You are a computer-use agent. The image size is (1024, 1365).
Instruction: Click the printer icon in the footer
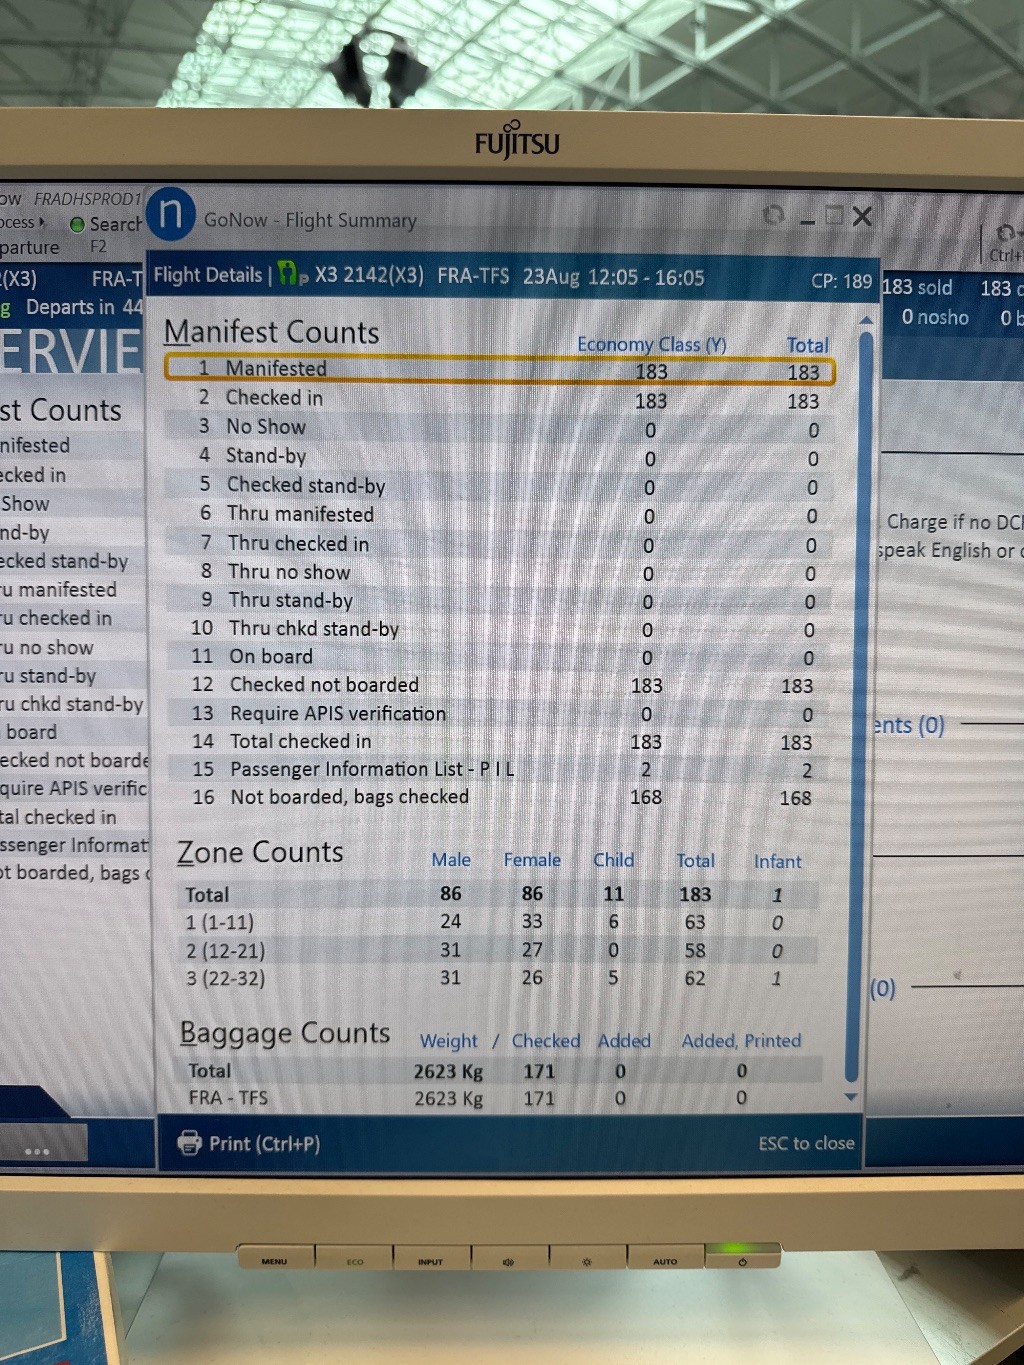point(189,1142)
